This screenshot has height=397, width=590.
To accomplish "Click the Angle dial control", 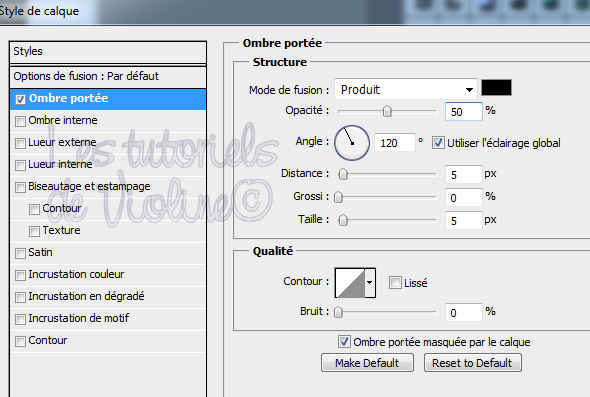I will tap(352, 143).
